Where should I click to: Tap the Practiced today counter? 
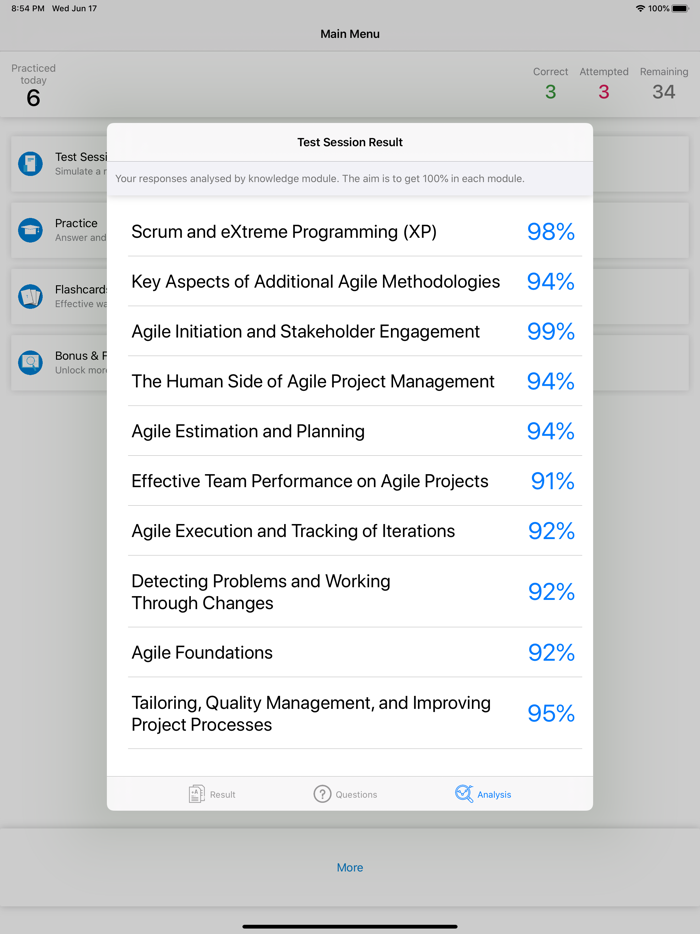click(x=33, y=80)
